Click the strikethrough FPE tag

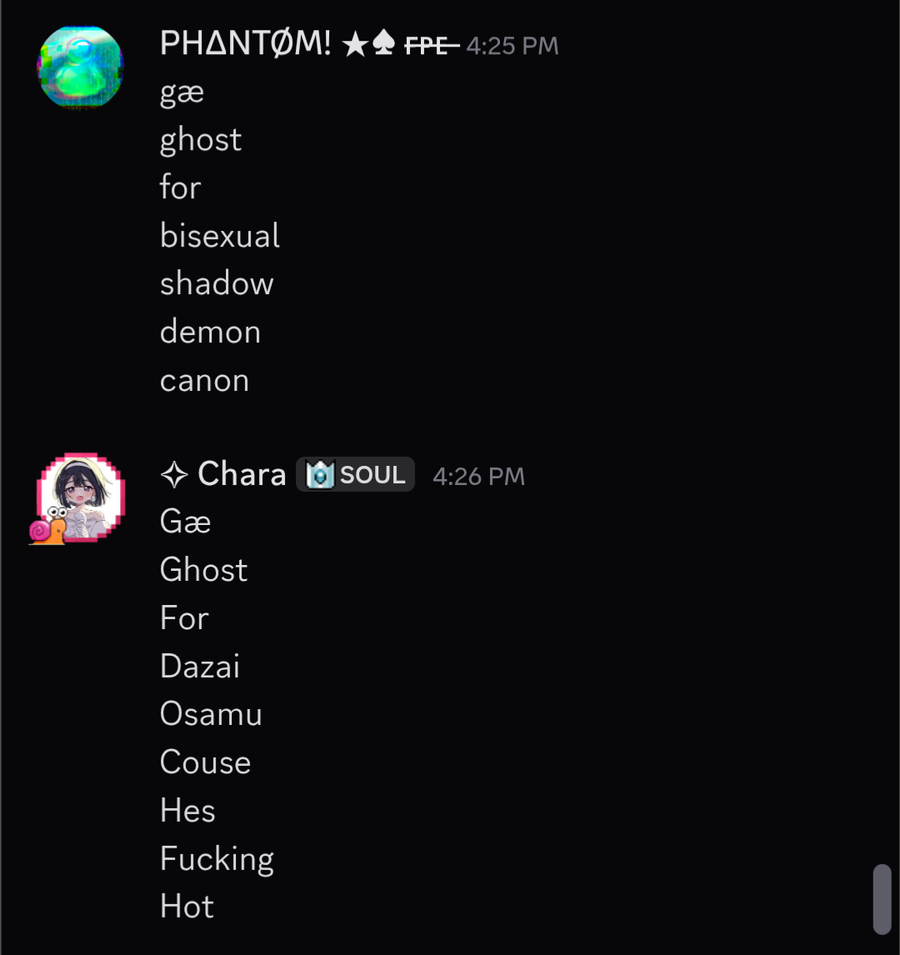[x=431, y=46]
